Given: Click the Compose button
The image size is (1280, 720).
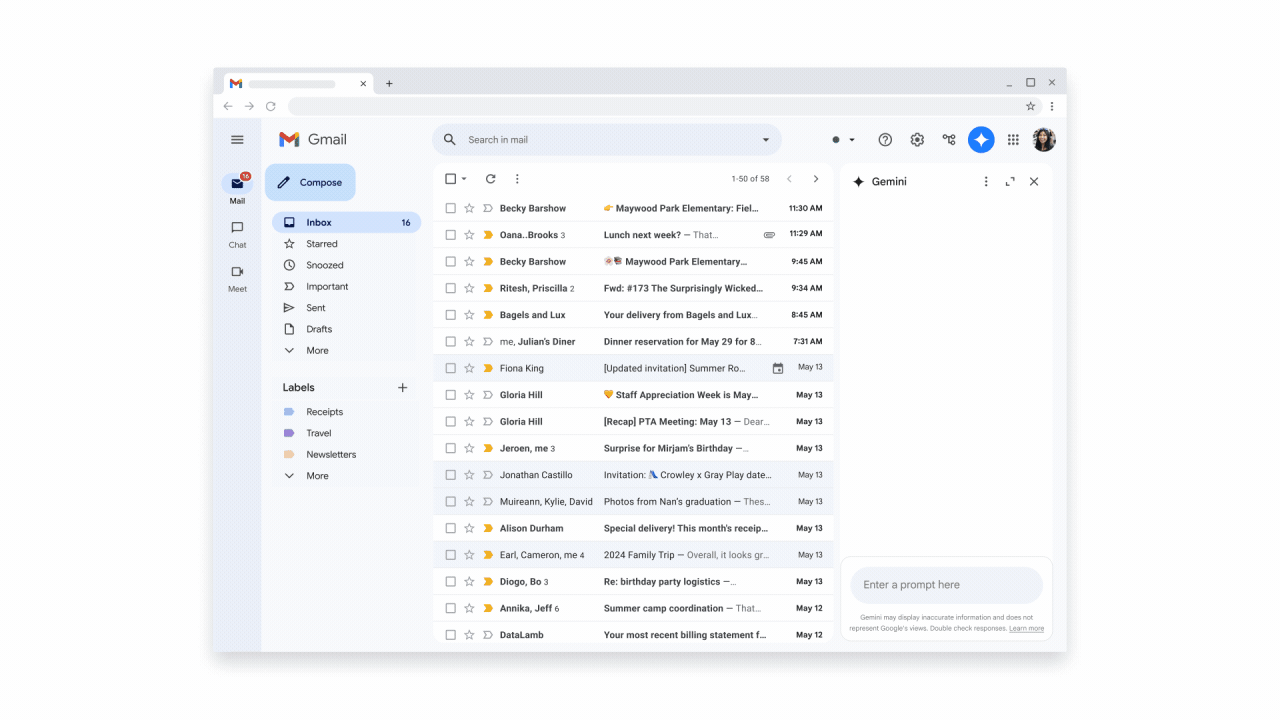Looking at the screenshot, I should tap(310, 182).
